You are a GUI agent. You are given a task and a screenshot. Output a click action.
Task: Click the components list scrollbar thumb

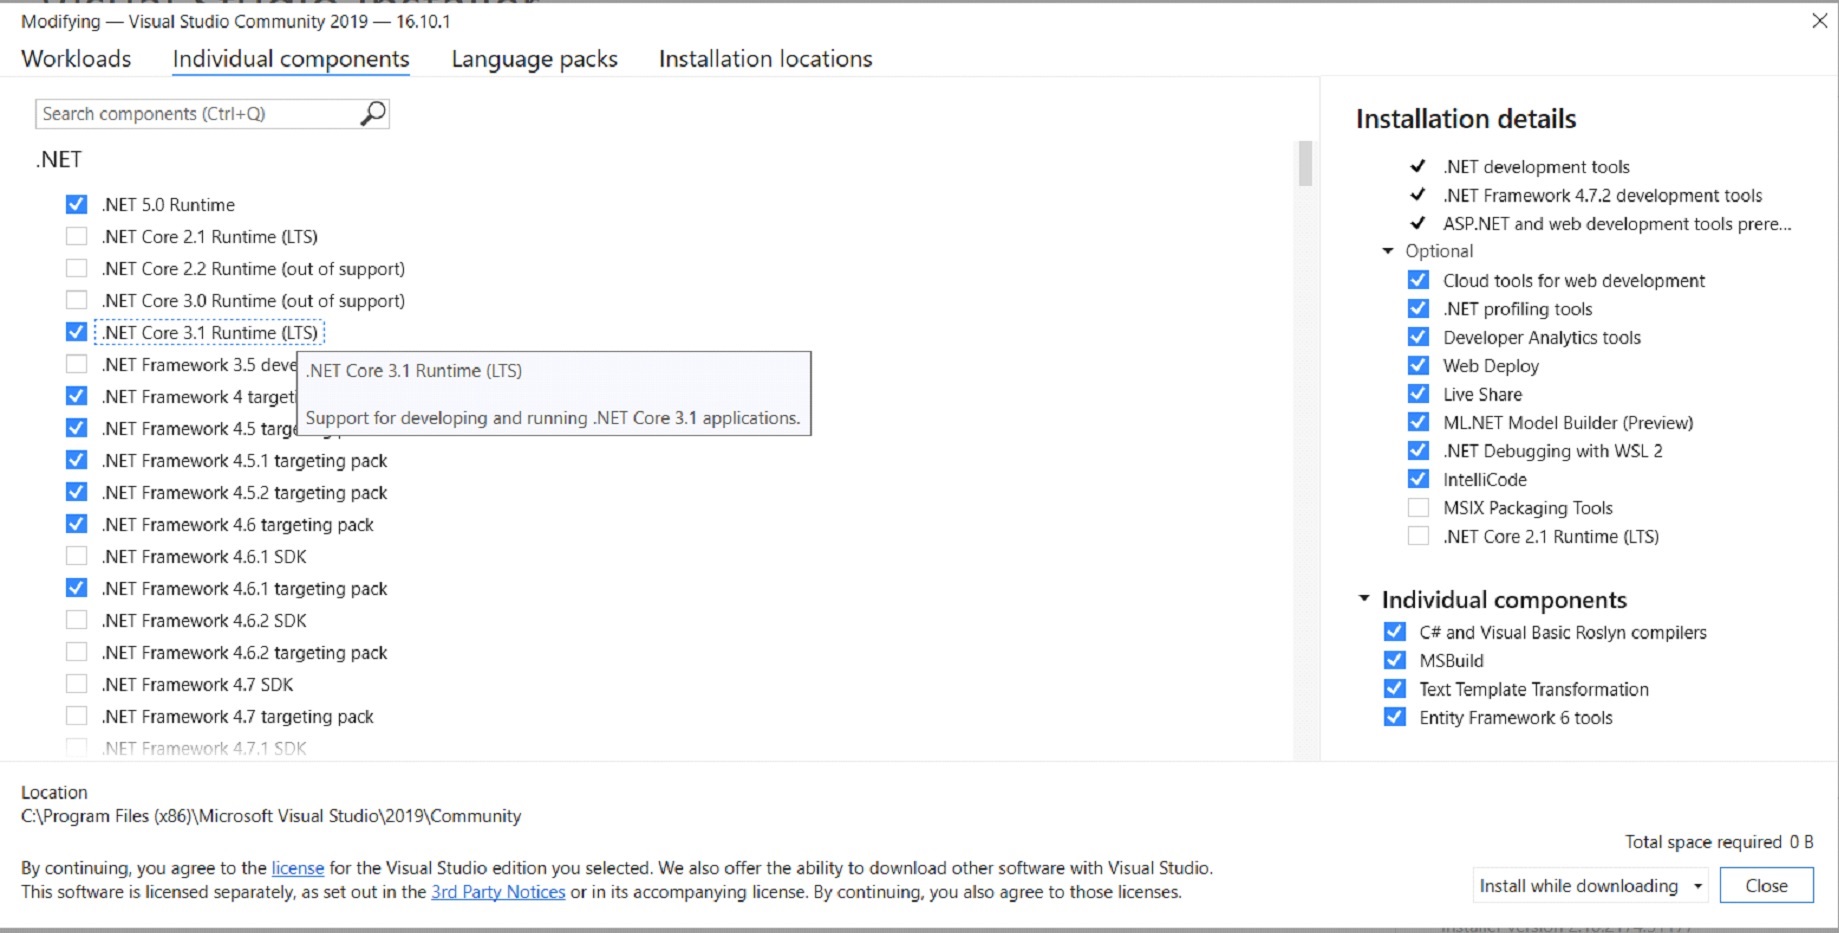pyautogui.click(x=1305, y=164)
